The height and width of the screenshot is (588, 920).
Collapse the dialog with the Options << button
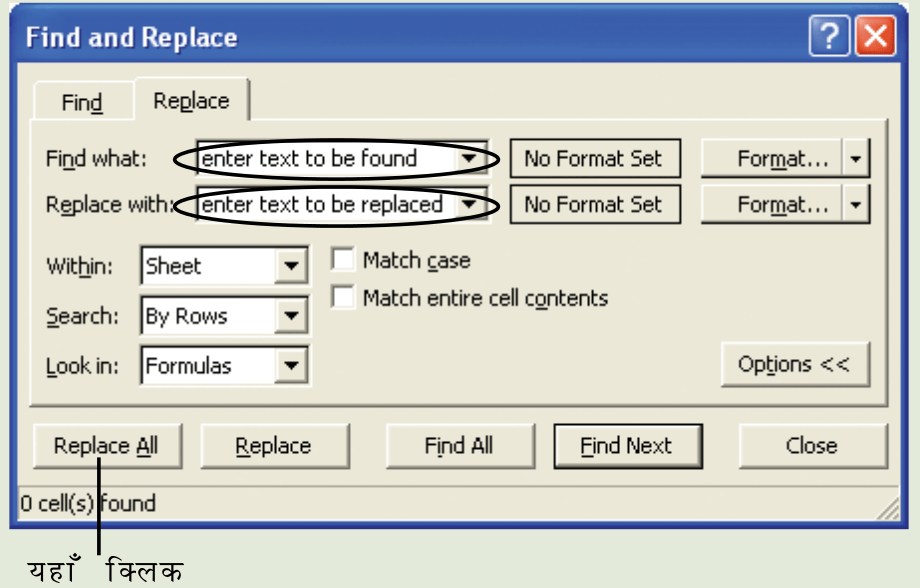click(795, 364)
